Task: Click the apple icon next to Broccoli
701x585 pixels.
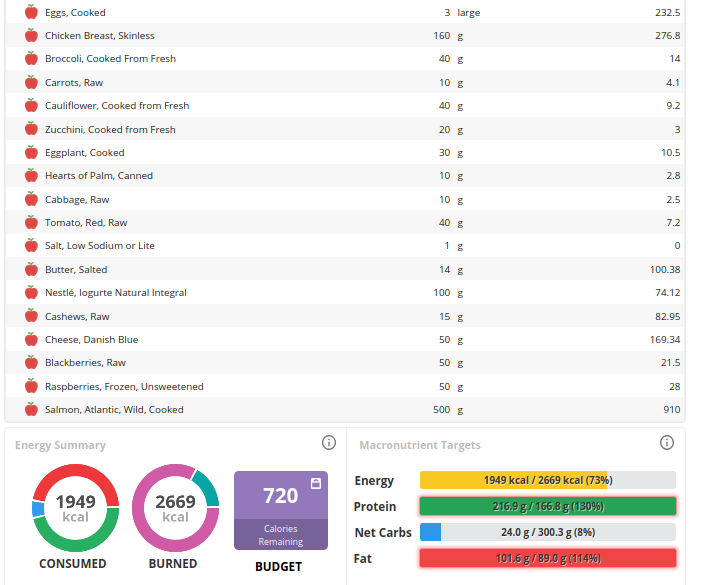Action: click(x=31, y=59)
